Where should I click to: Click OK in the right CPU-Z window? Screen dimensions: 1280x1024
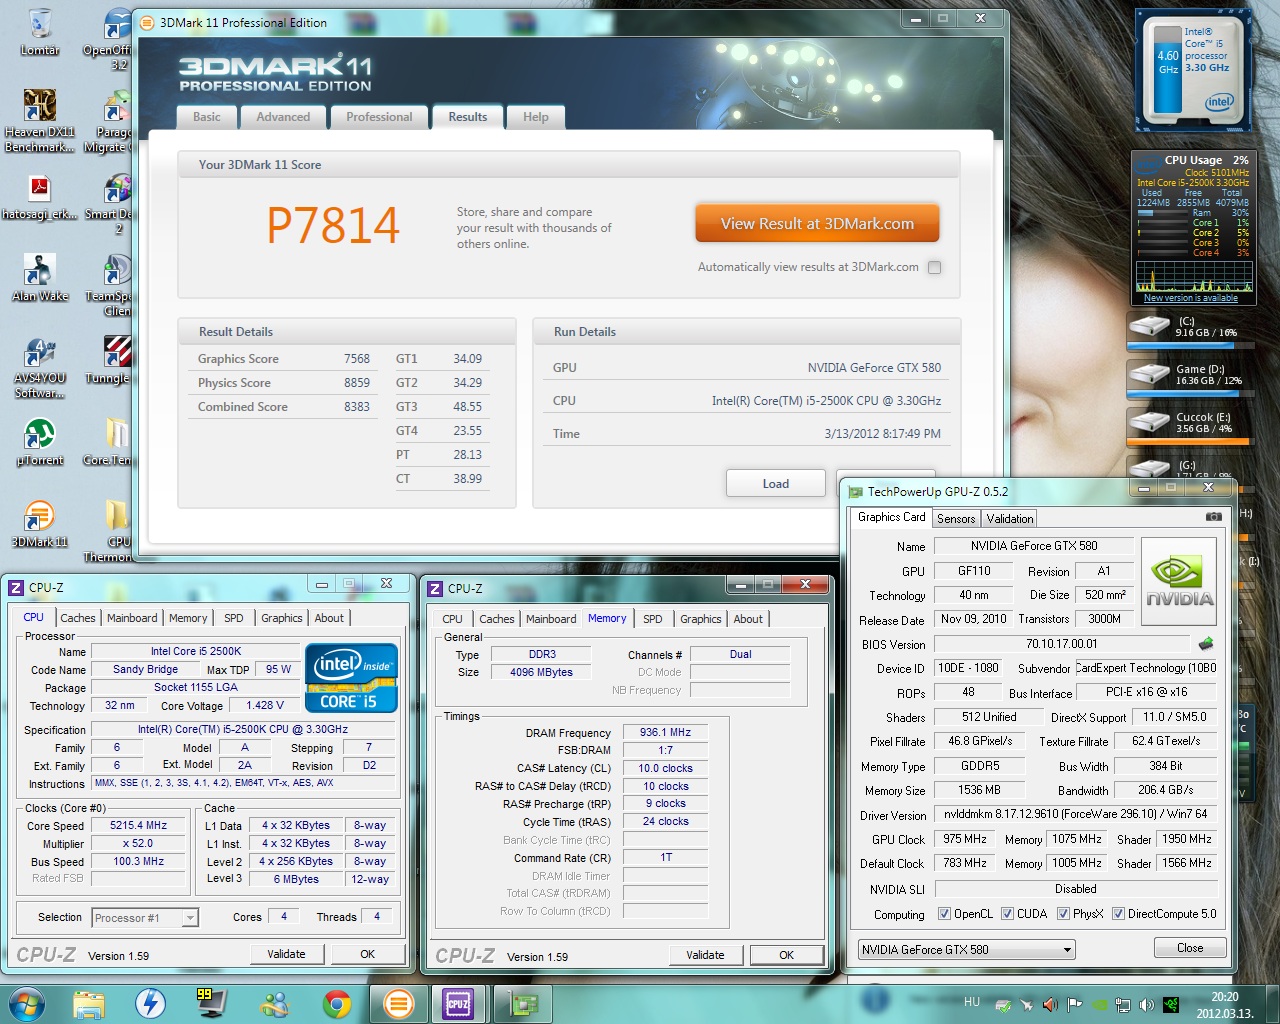[787, 955]
